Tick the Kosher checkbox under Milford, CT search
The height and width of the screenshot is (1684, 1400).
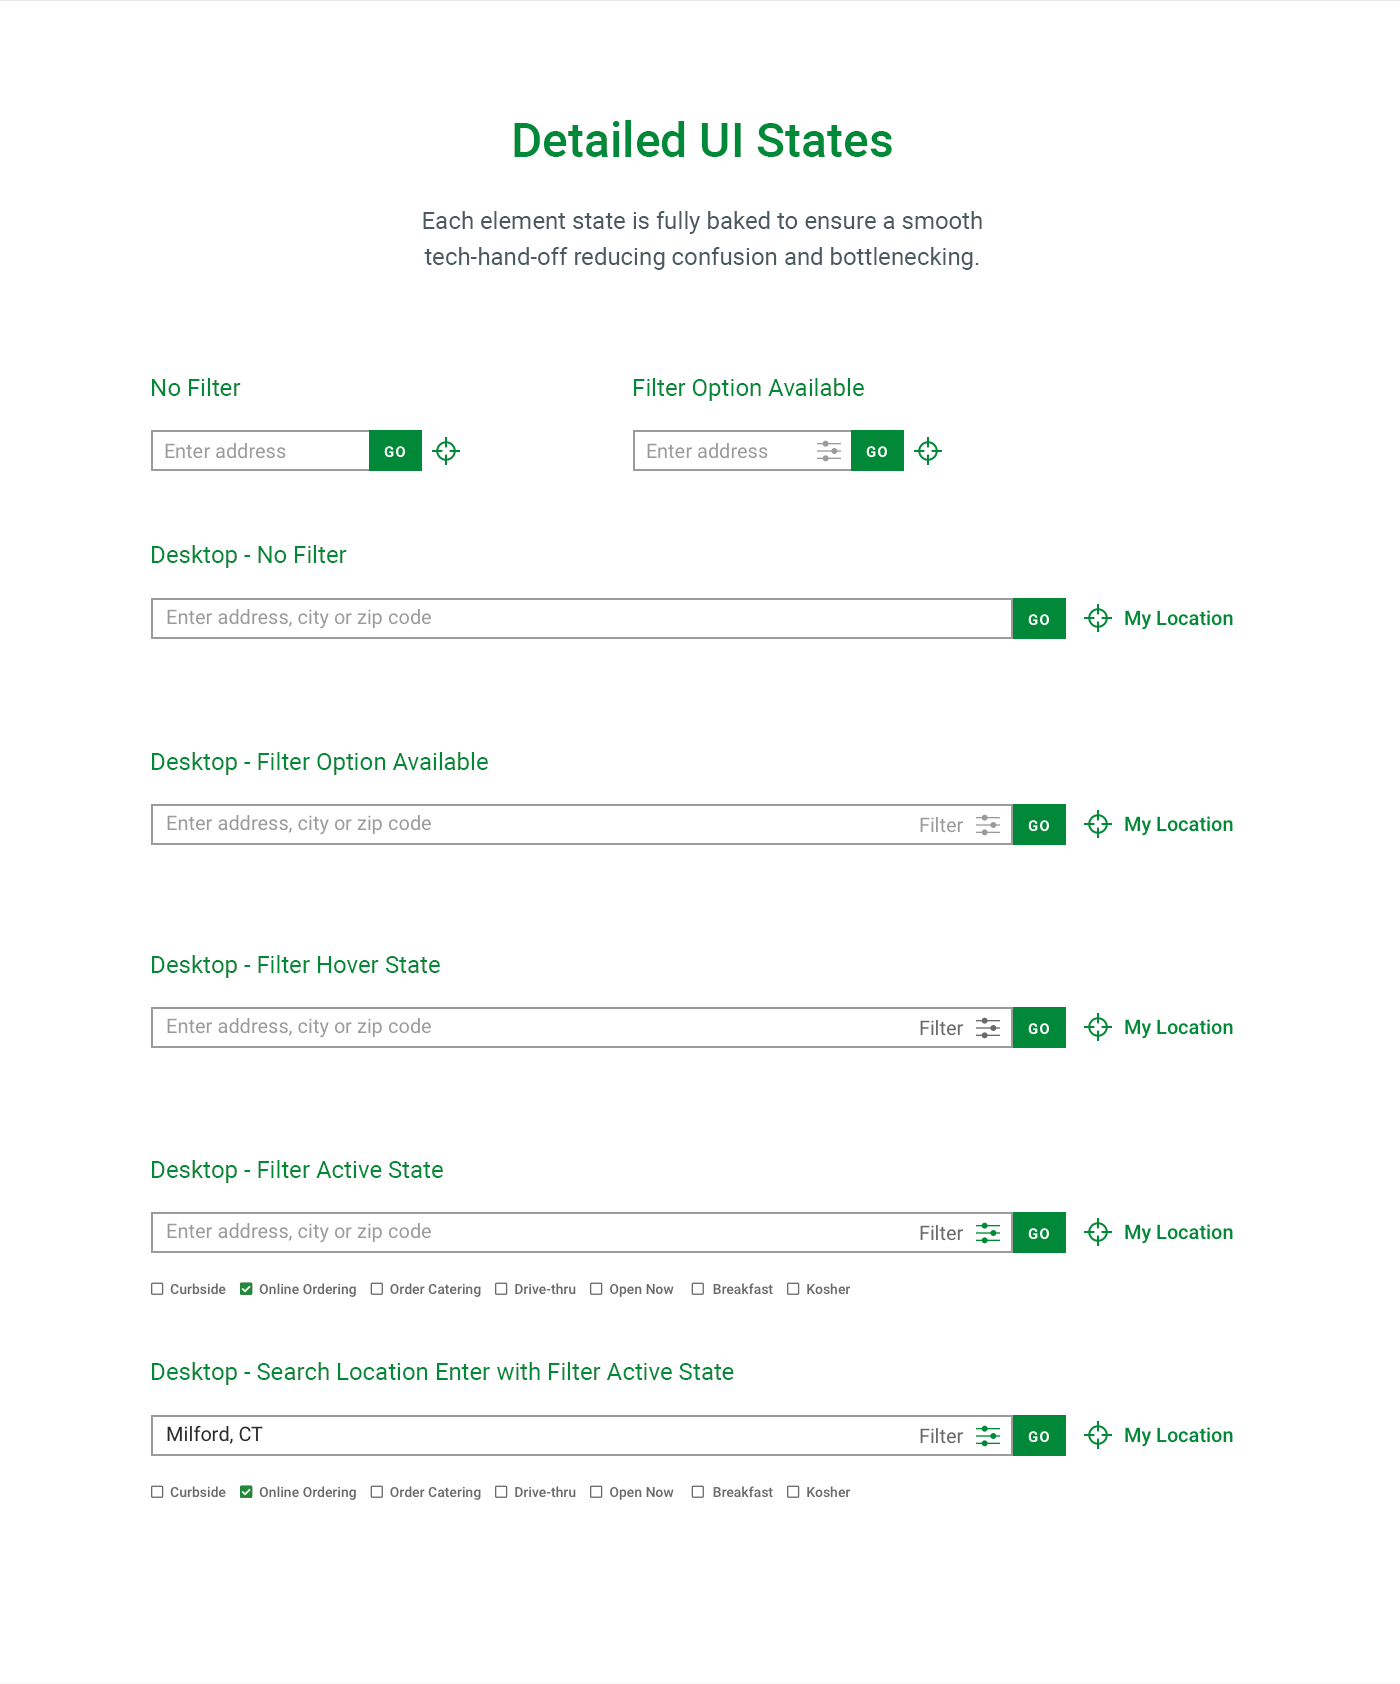coord(793,1492)
